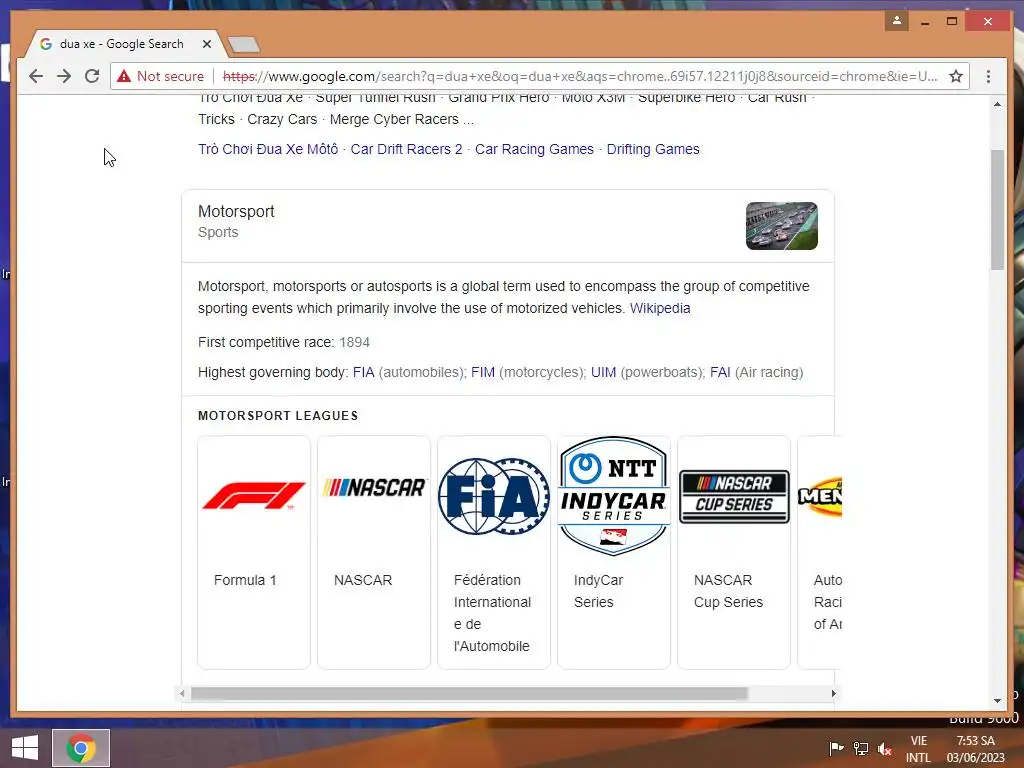This screenshot has height=768, width=1024.
Task: Open the Chrome profile user icon
Action: (x=897, y=21)
